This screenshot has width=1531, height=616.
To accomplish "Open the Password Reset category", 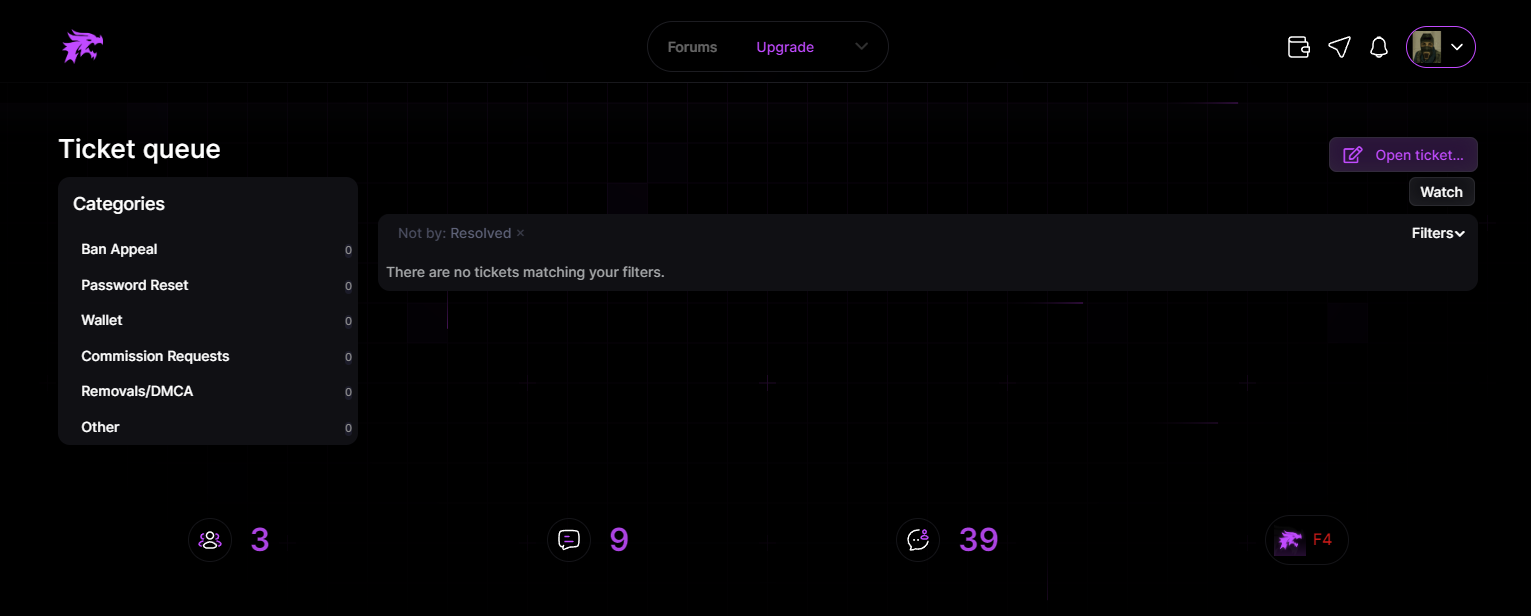I will (x=135, y=285).
